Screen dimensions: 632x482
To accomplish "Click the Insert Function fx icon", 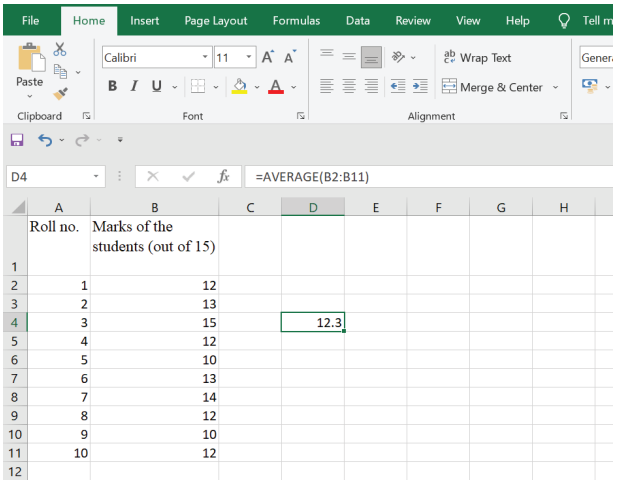I will tap(223, 177).
